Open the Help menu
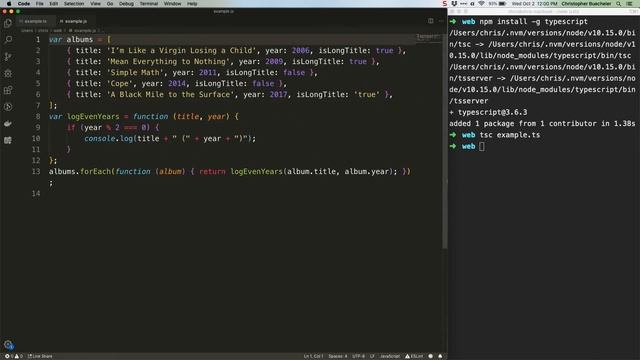The height and width of the screenshot is (360, 640). point(192,4)
